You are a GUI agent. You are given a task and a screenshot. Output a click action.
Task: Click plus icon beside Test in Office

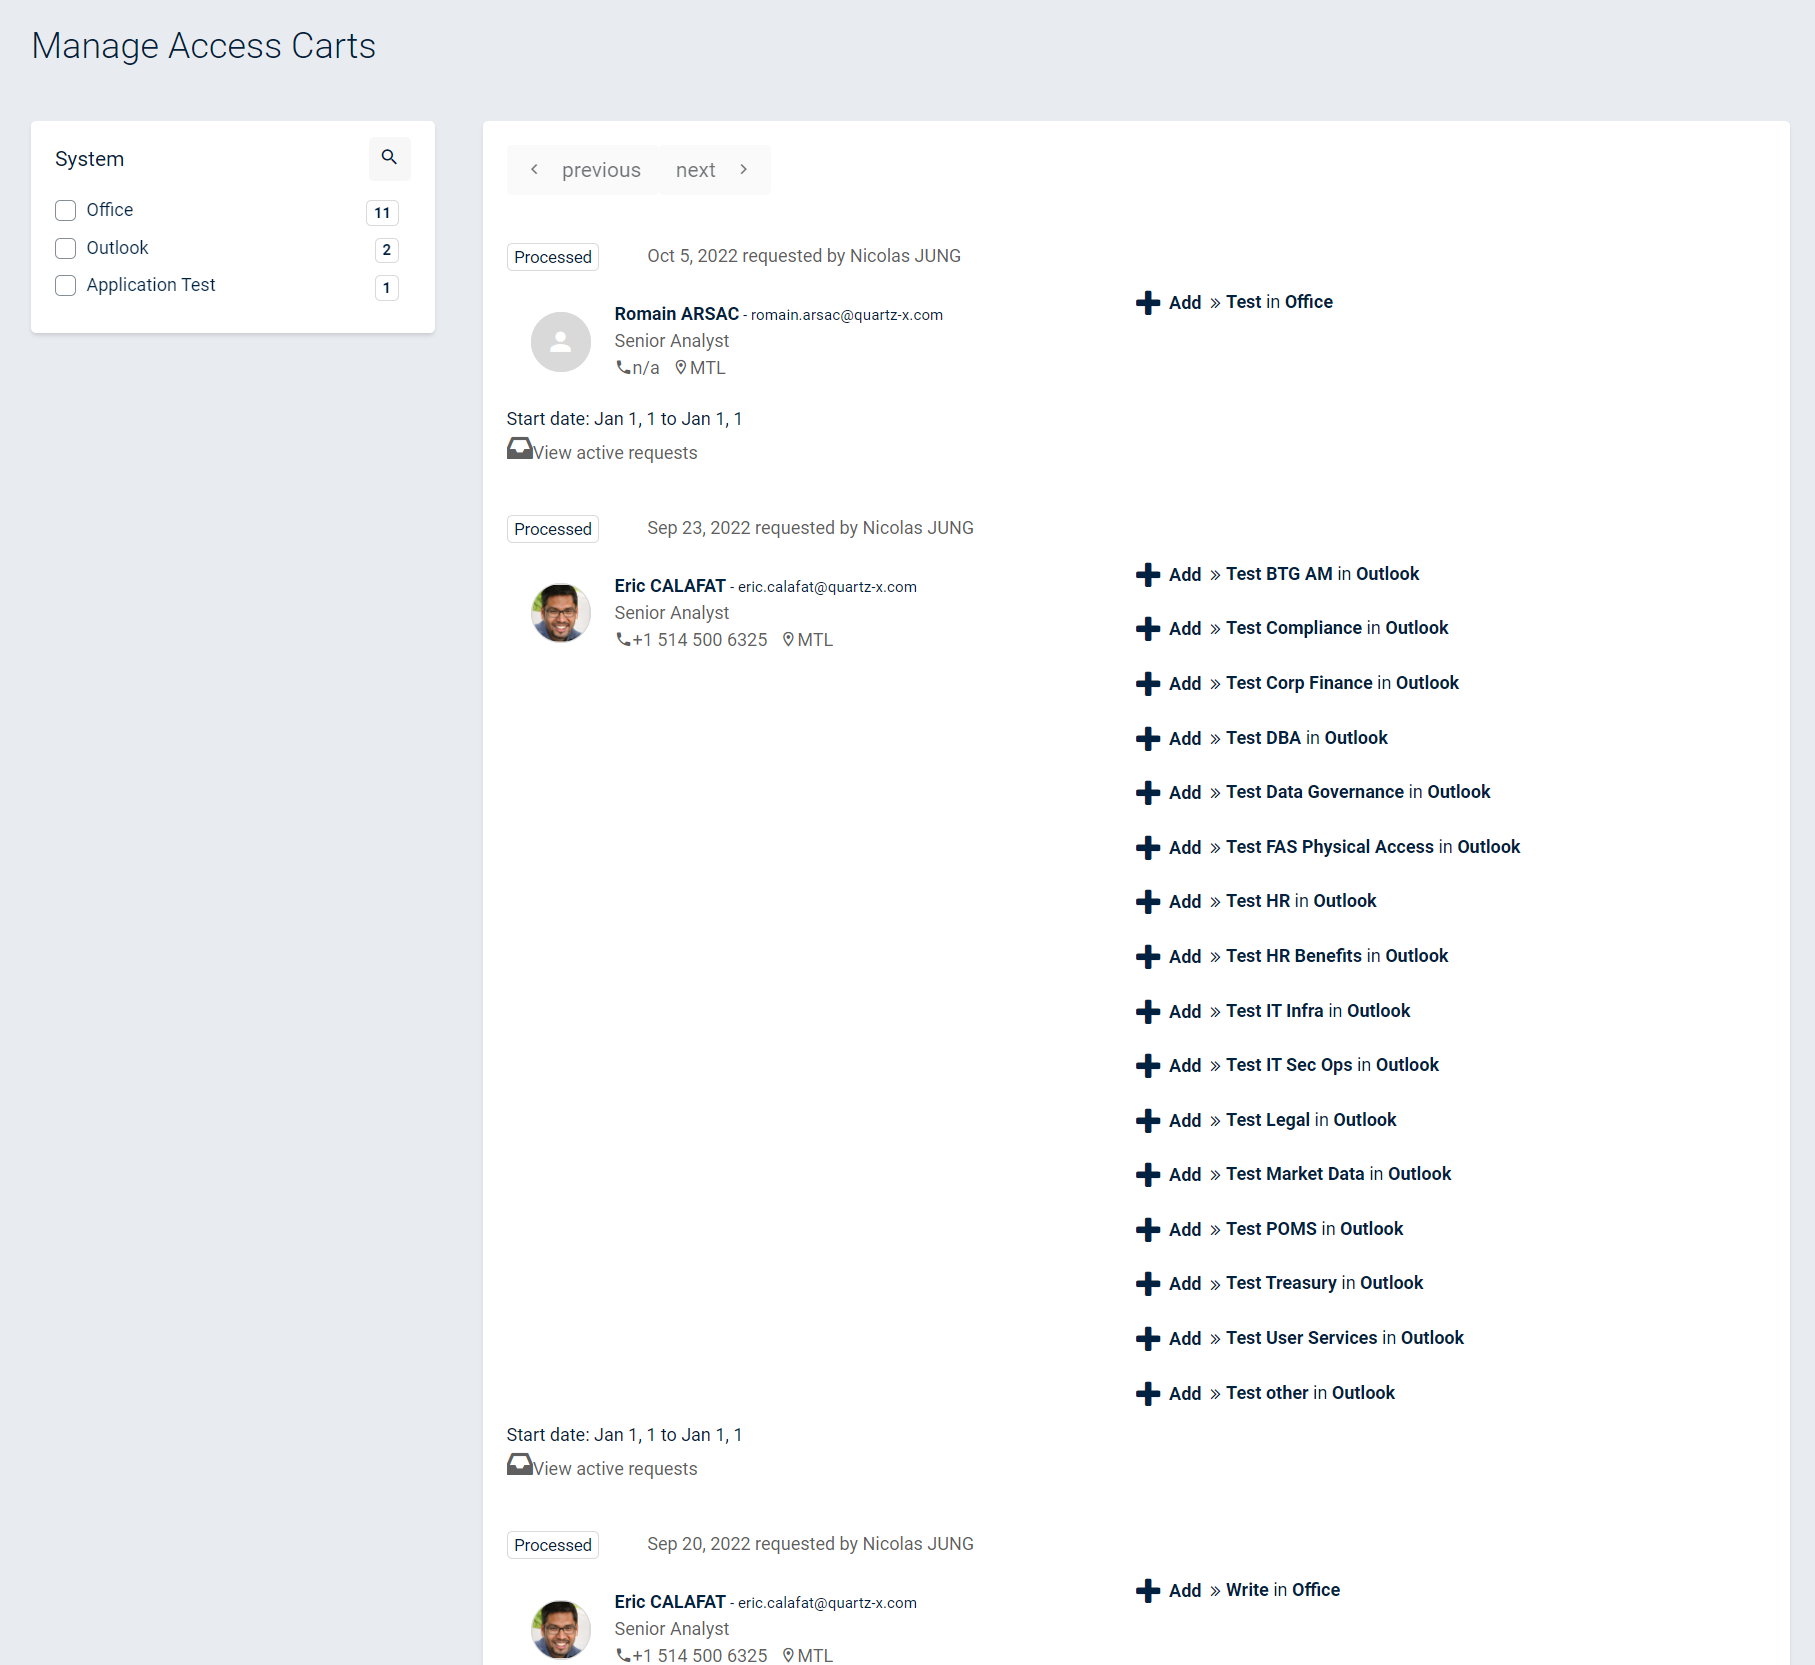[x=1148, y=303]
